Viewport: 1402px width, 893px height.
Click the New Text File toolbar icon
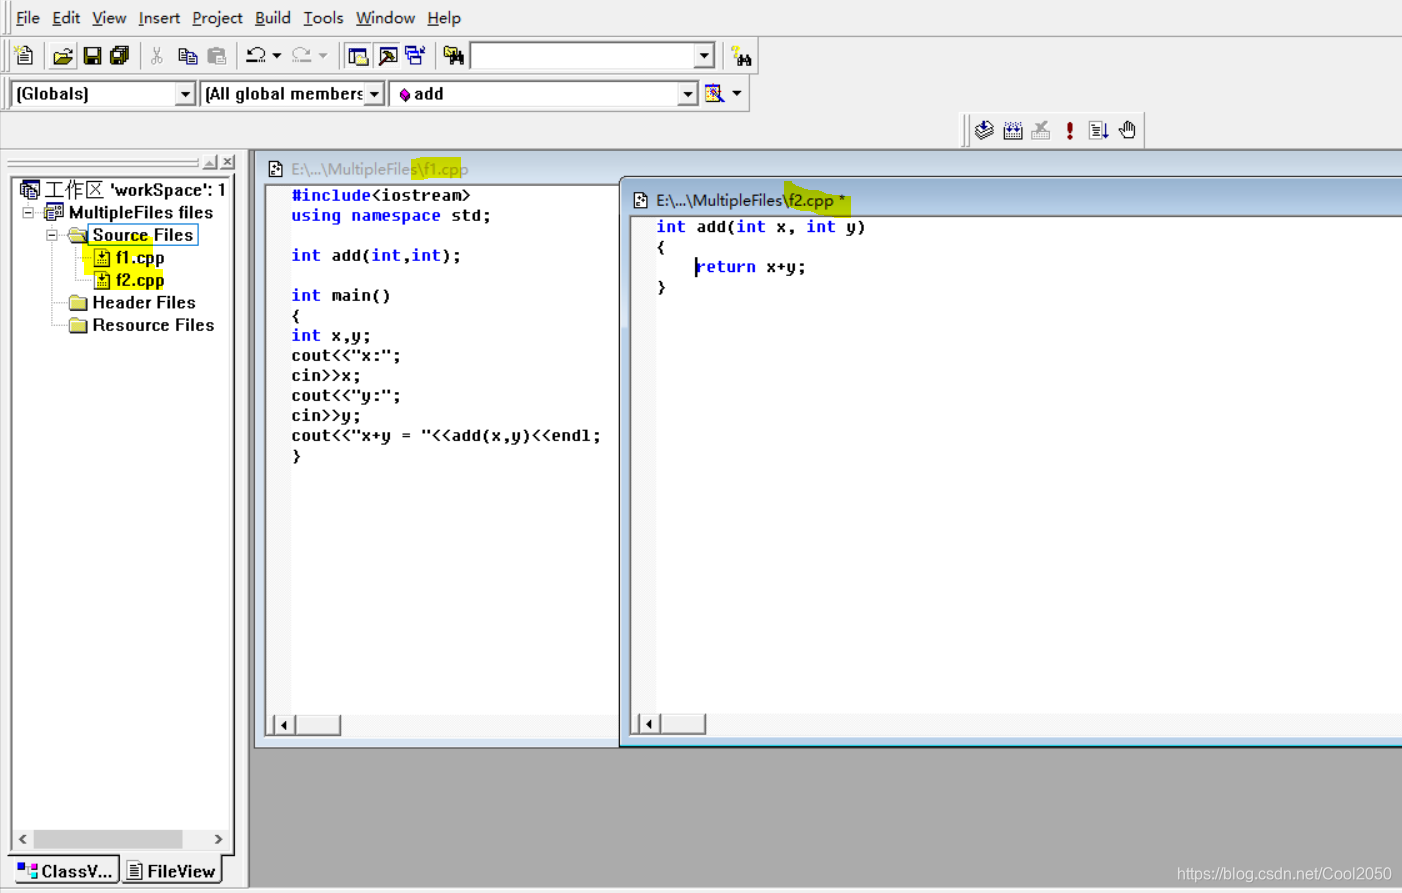pos(24,56)
